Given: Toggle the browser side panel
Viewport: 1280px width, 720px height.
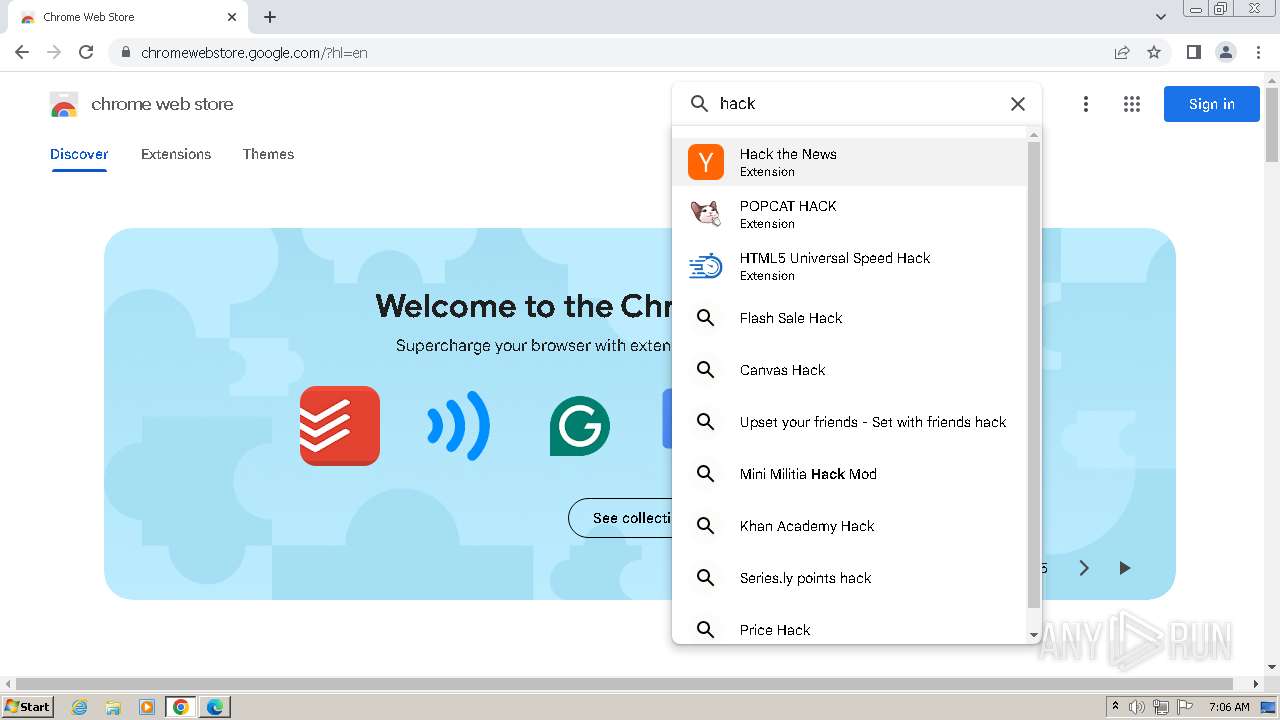Looking at the screenshot, I should coord(1194,52).
